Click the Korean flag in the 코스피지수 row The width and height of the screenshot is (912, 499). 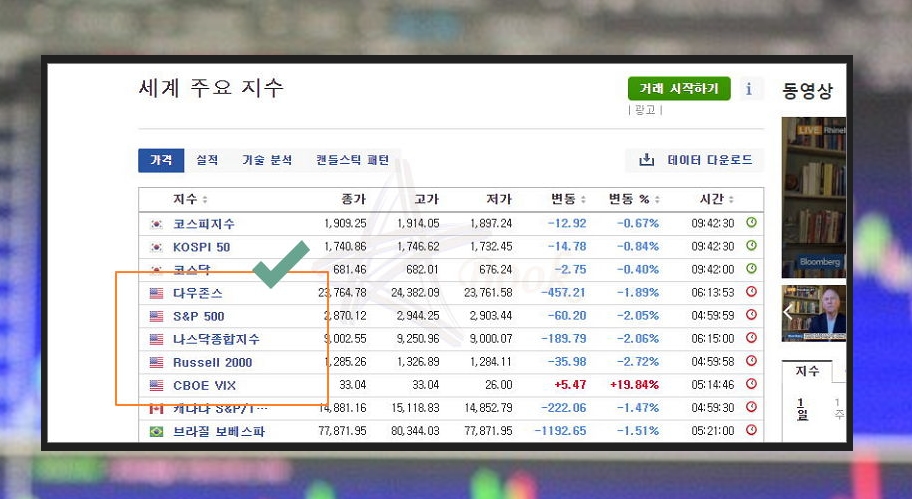click(156, 224)
